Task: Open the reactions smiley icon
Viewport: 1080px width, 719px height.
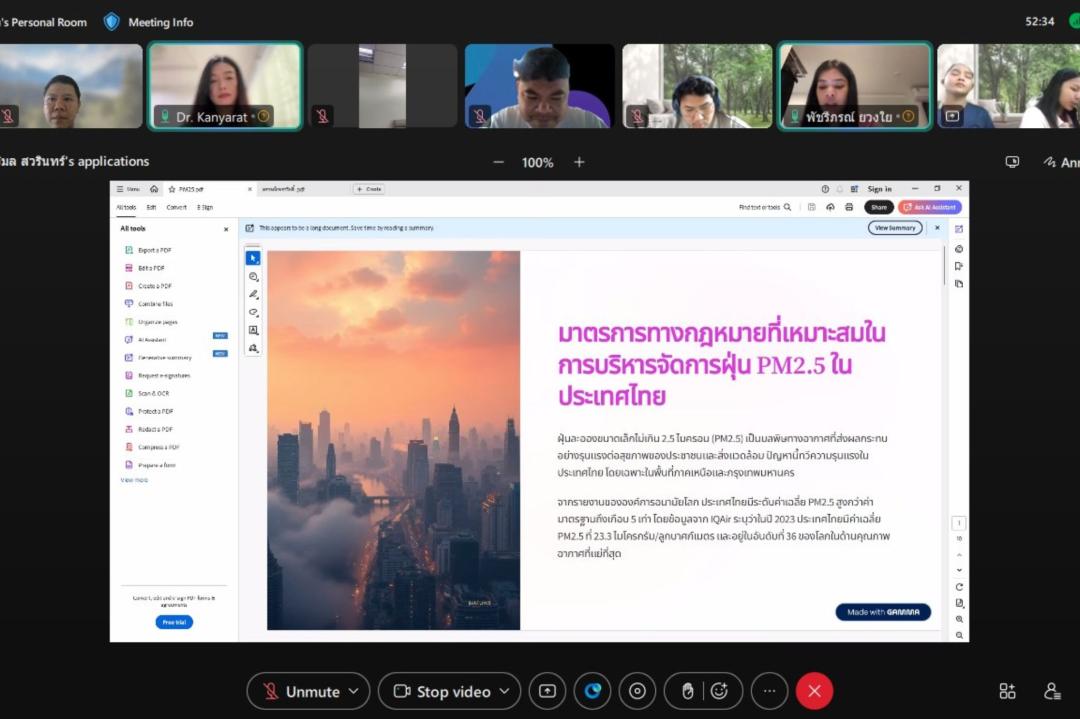Action: pyautogui.click(x=719, y=691)
